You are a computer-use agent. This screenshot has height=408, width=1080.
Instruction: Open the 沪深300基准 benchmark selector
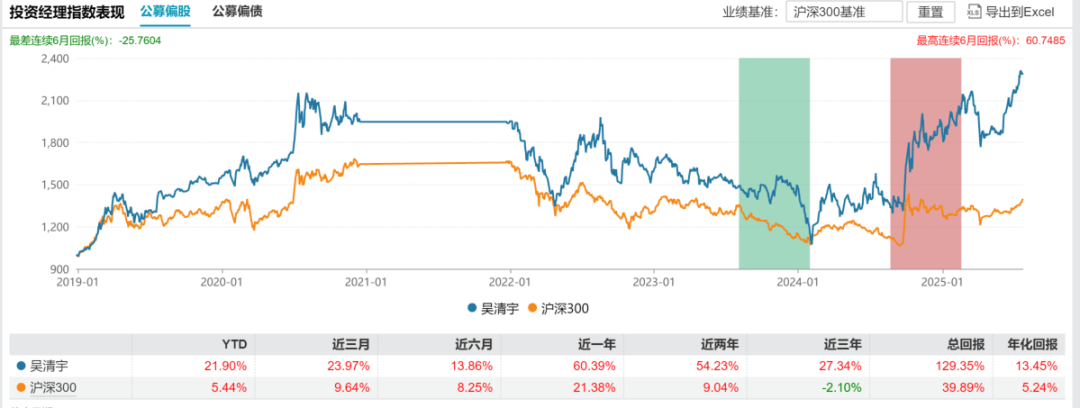coord(844,12)
